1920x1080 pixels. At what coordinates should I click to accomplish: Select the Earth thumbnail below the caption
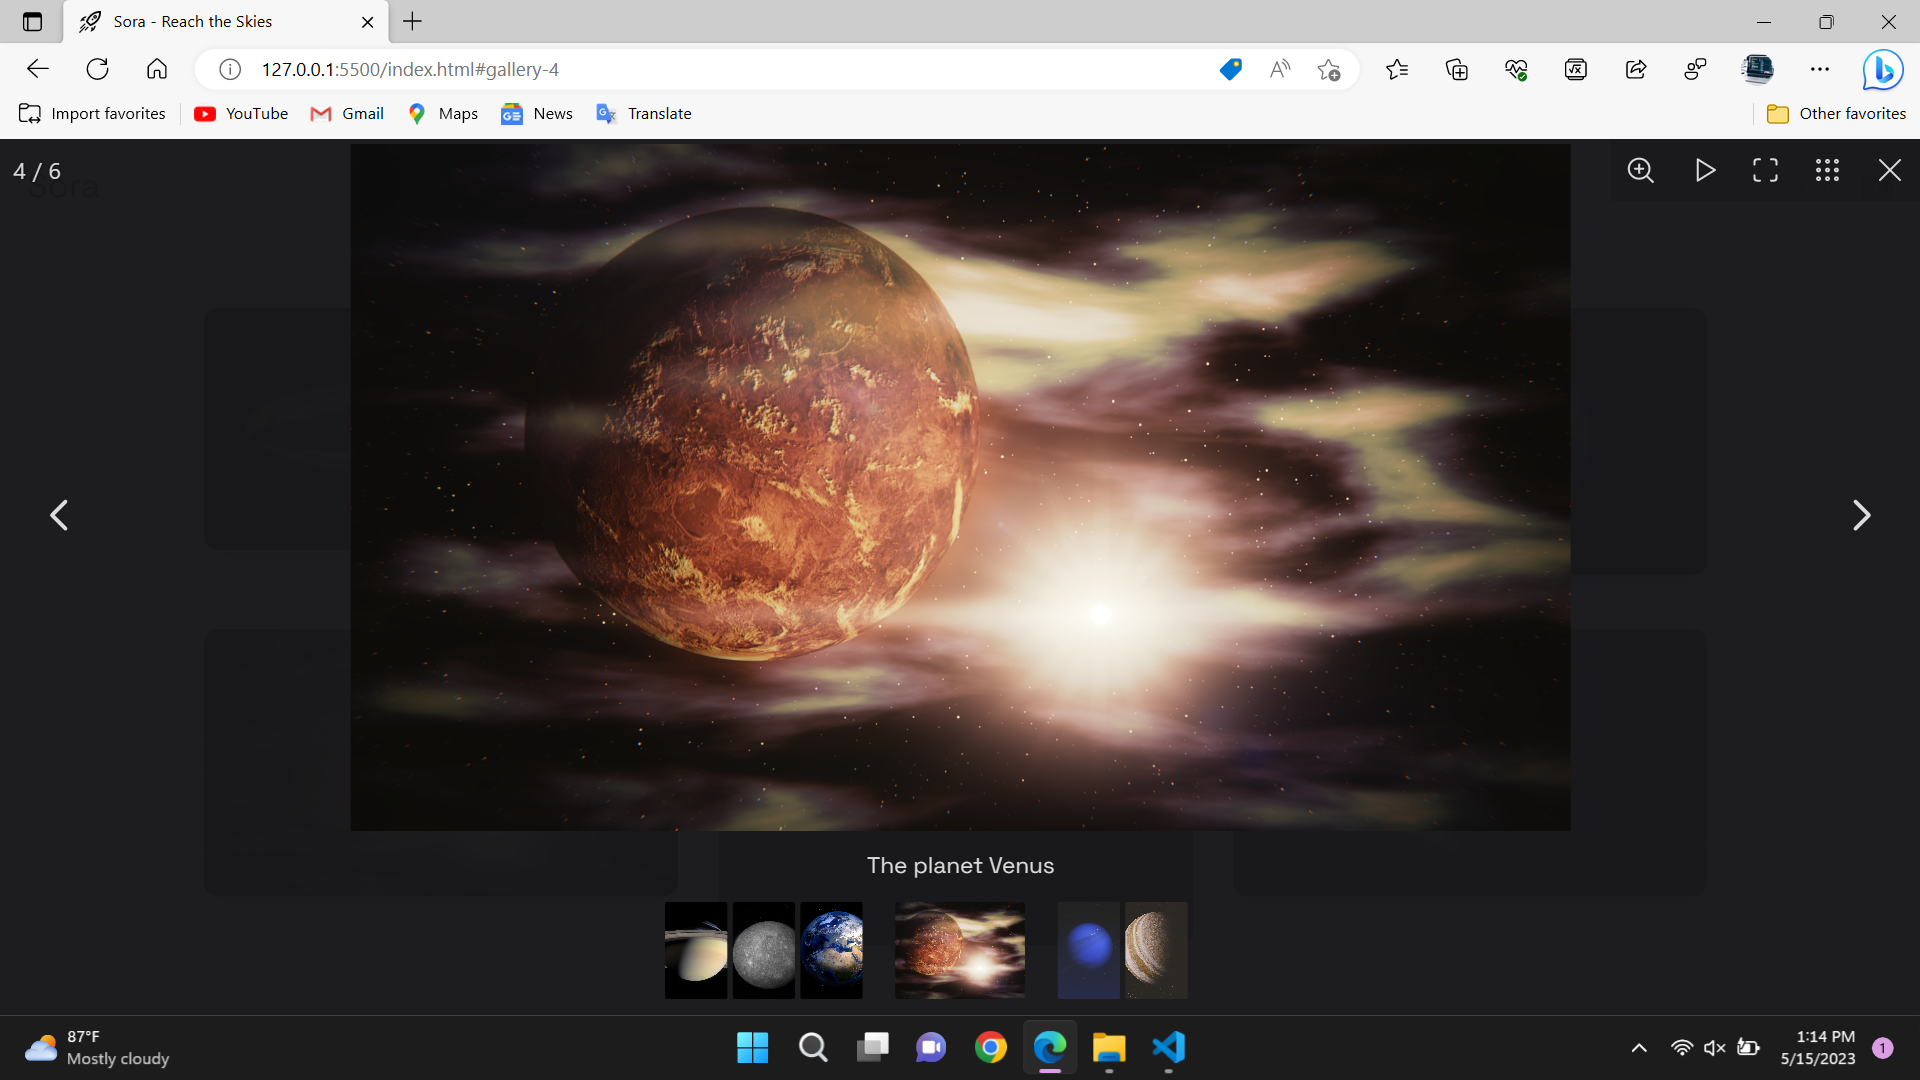(832, 950)
